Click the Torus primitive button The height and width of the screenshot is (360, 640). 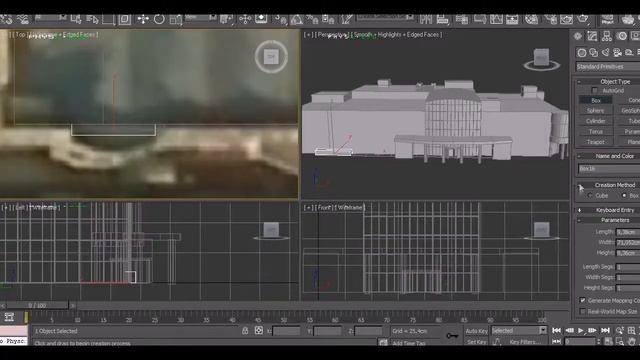(596, 132)
